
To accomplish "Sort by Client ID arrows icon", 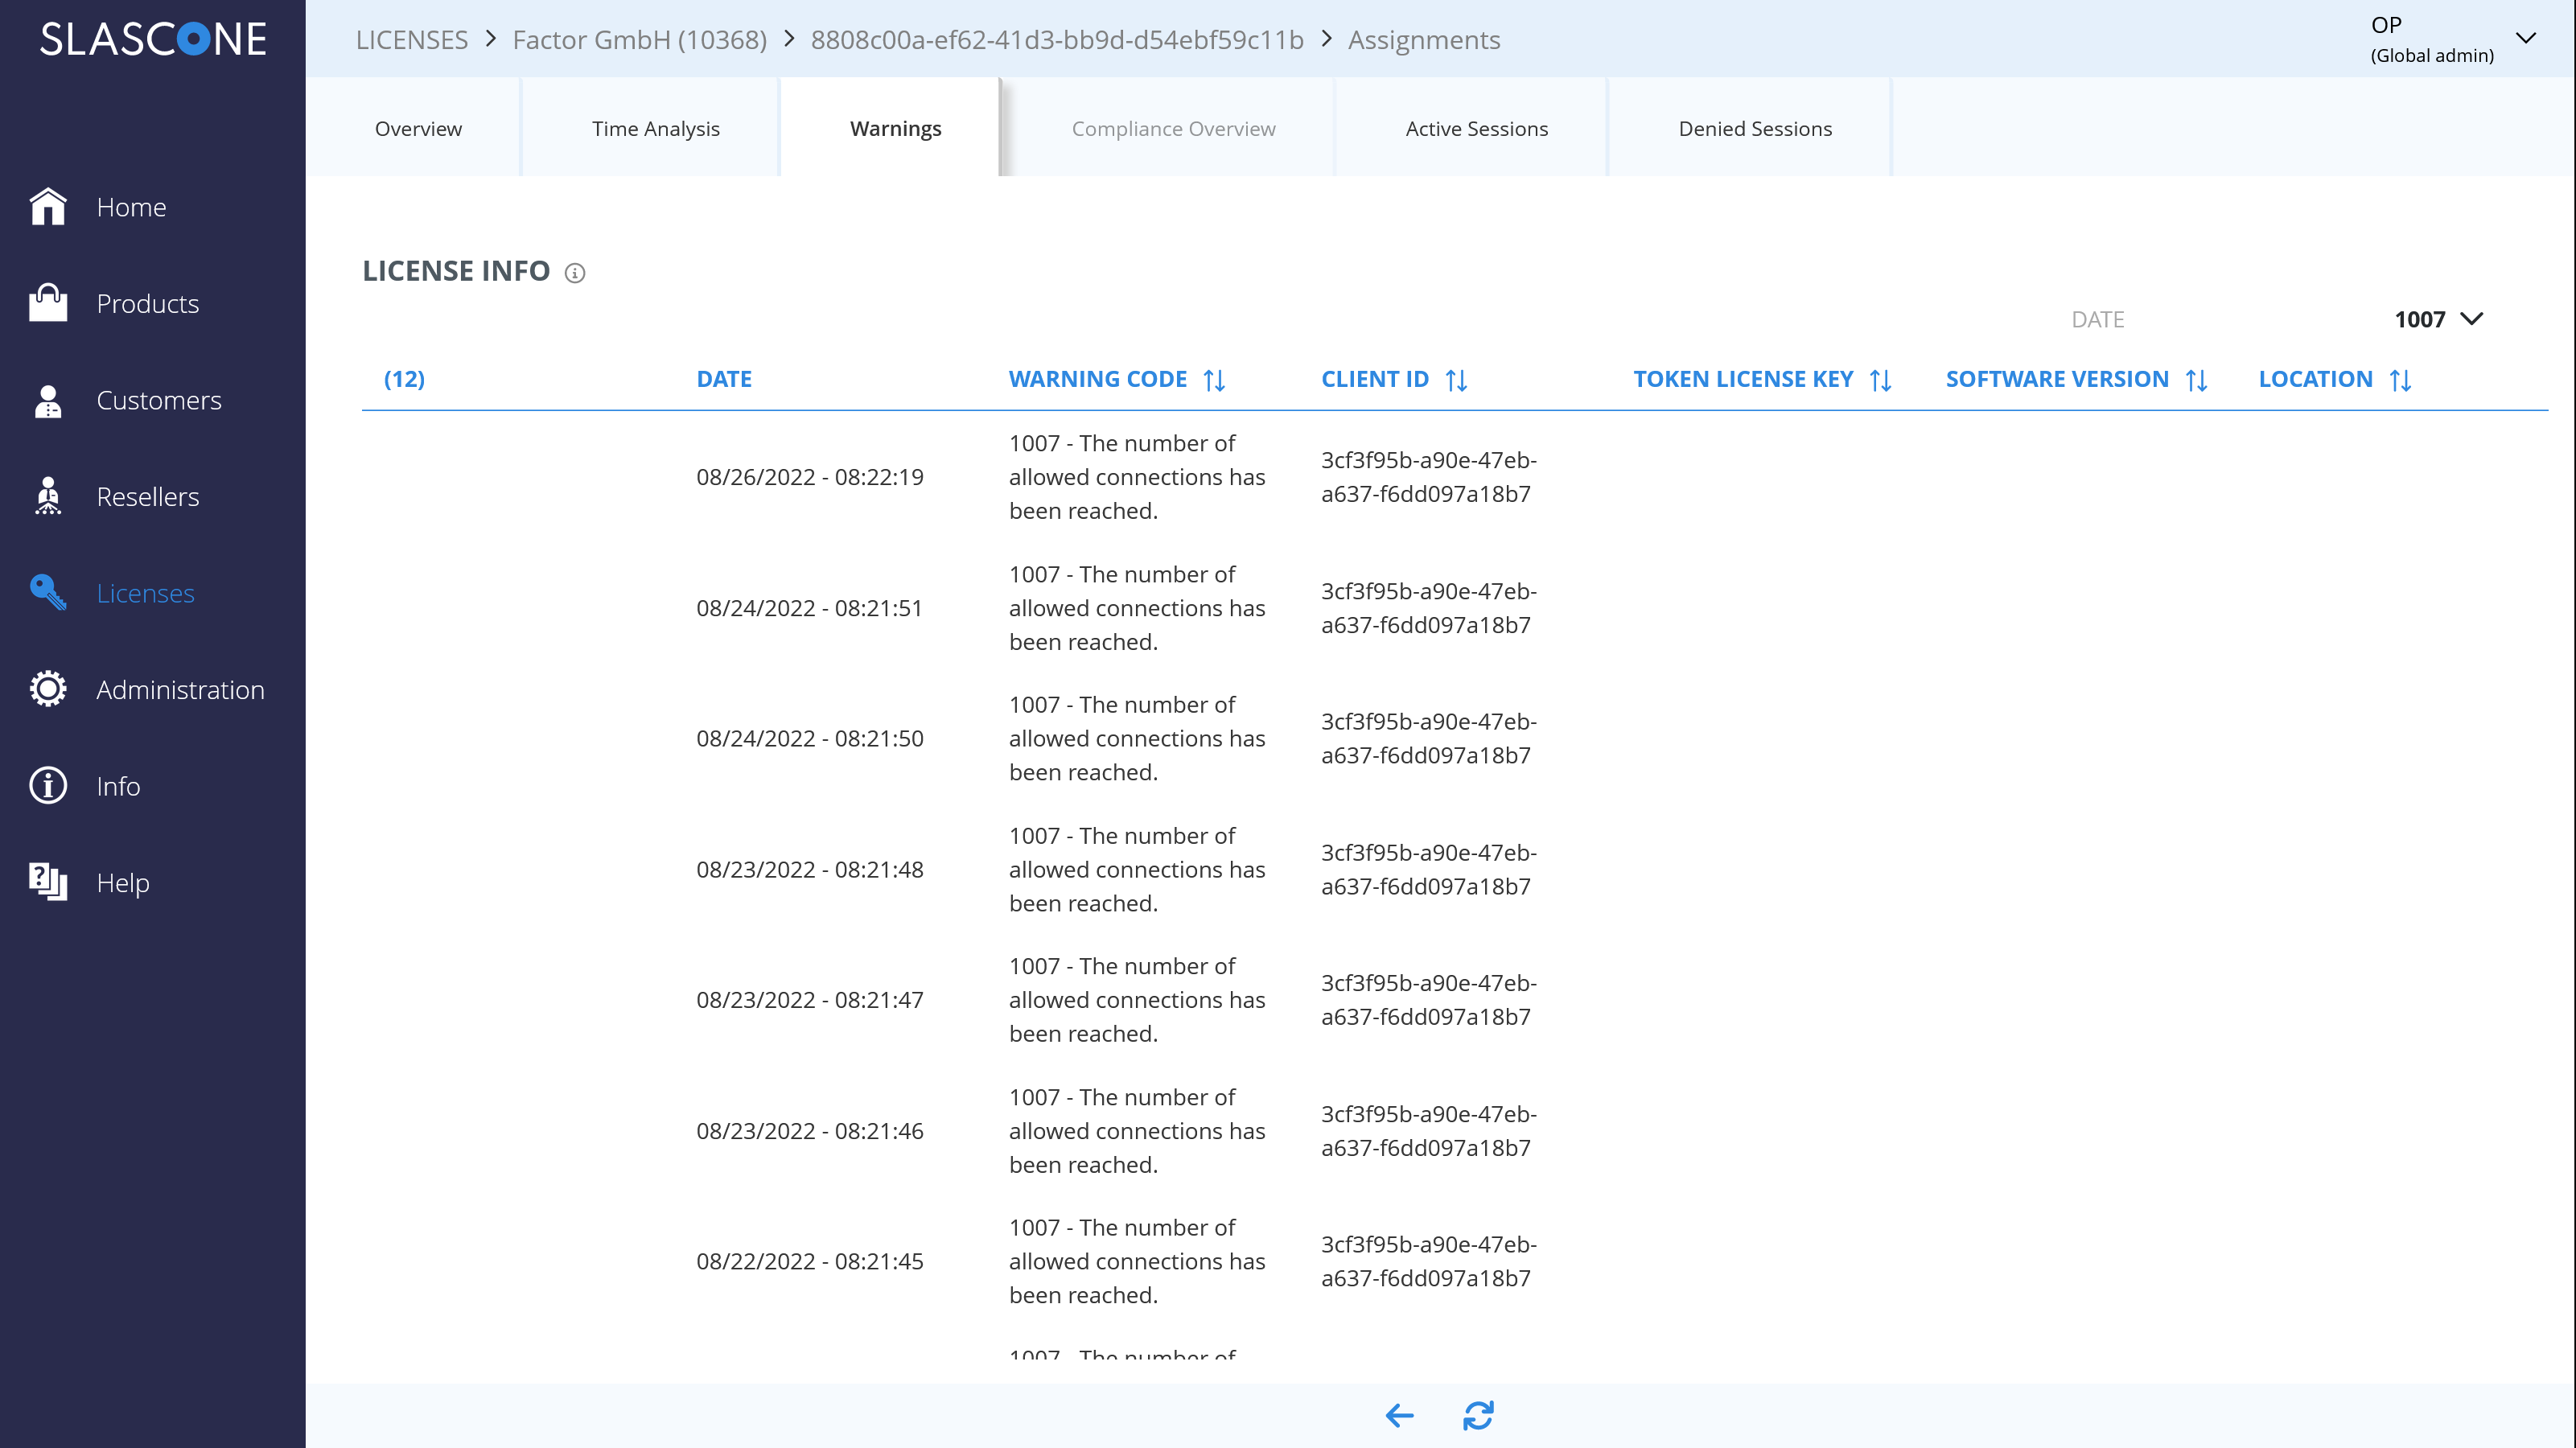I will tap(1457, 380).
